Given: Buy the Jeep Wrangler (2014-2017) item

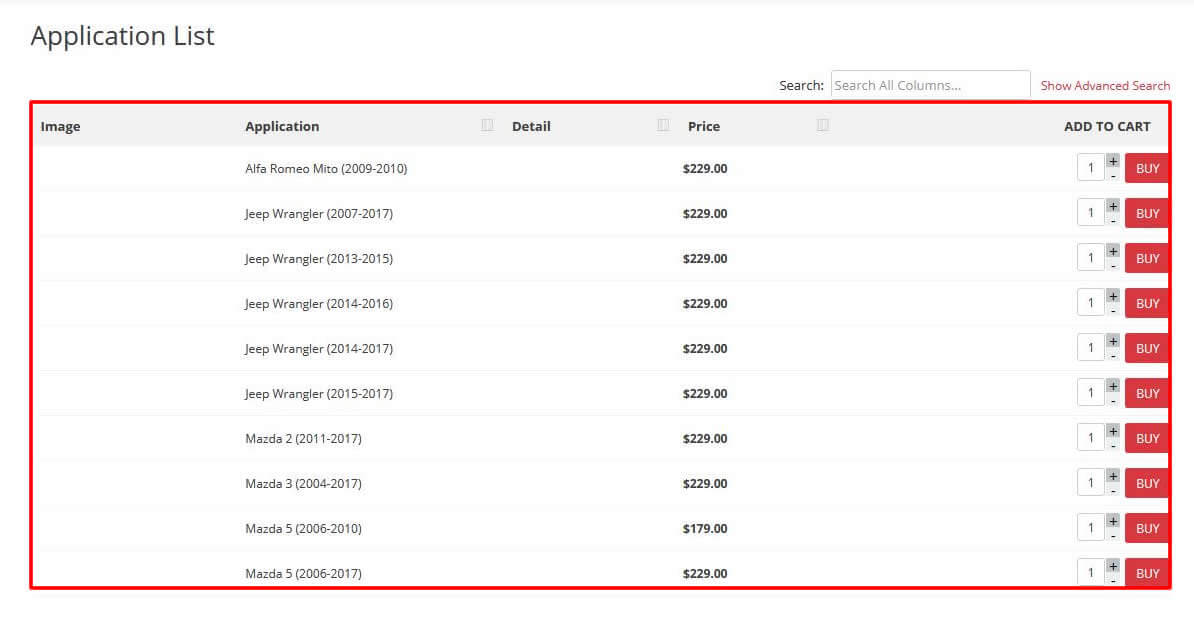Looking at the screenshot, I should click(1147, 348).
